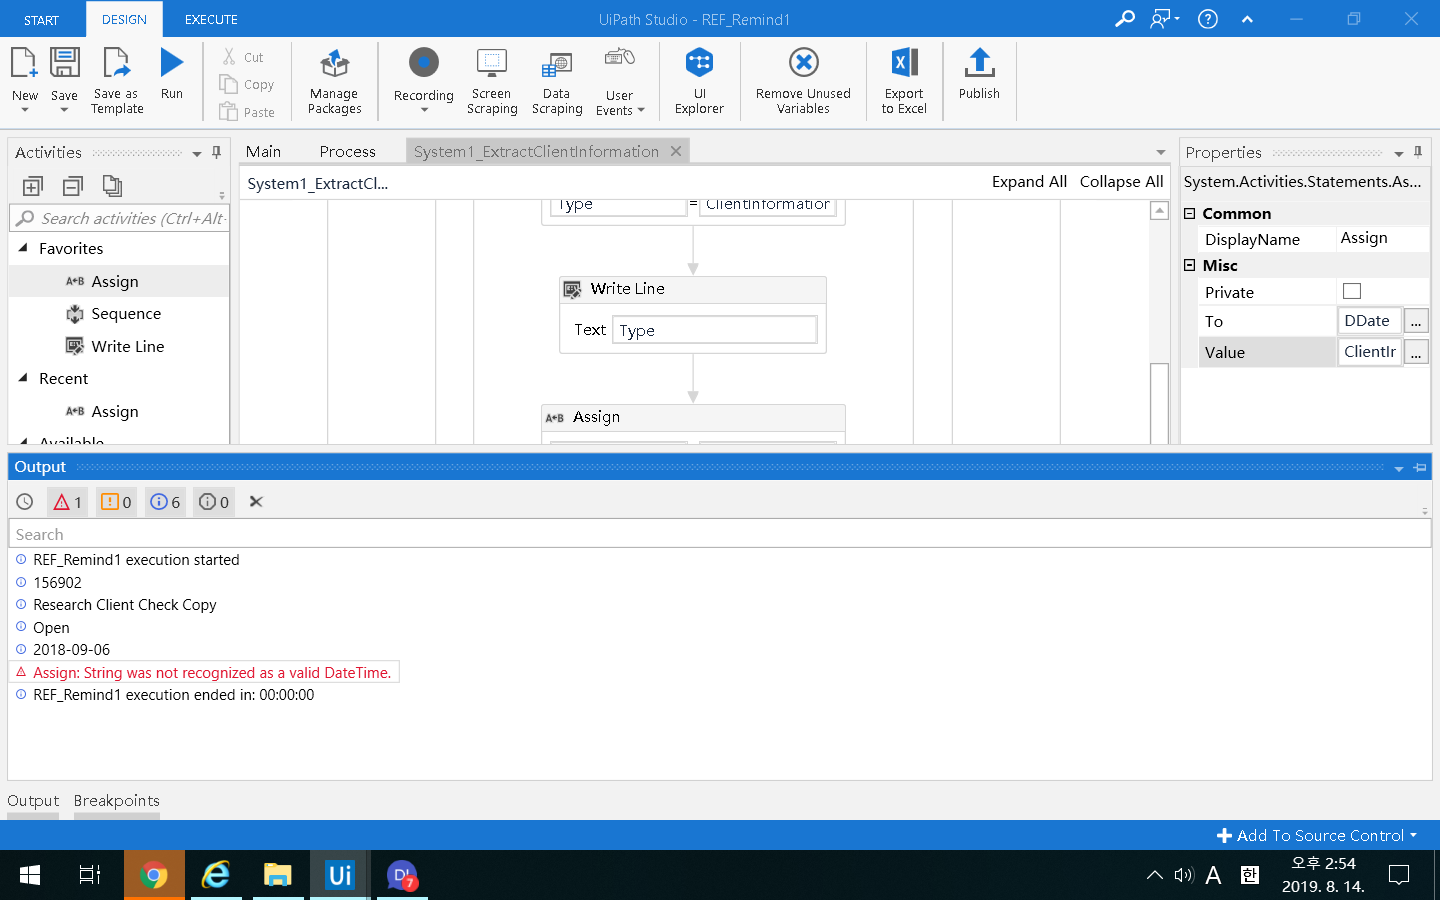Open Manage Packages
This screenshot has width=1440, height=900.
pos(334,82)
